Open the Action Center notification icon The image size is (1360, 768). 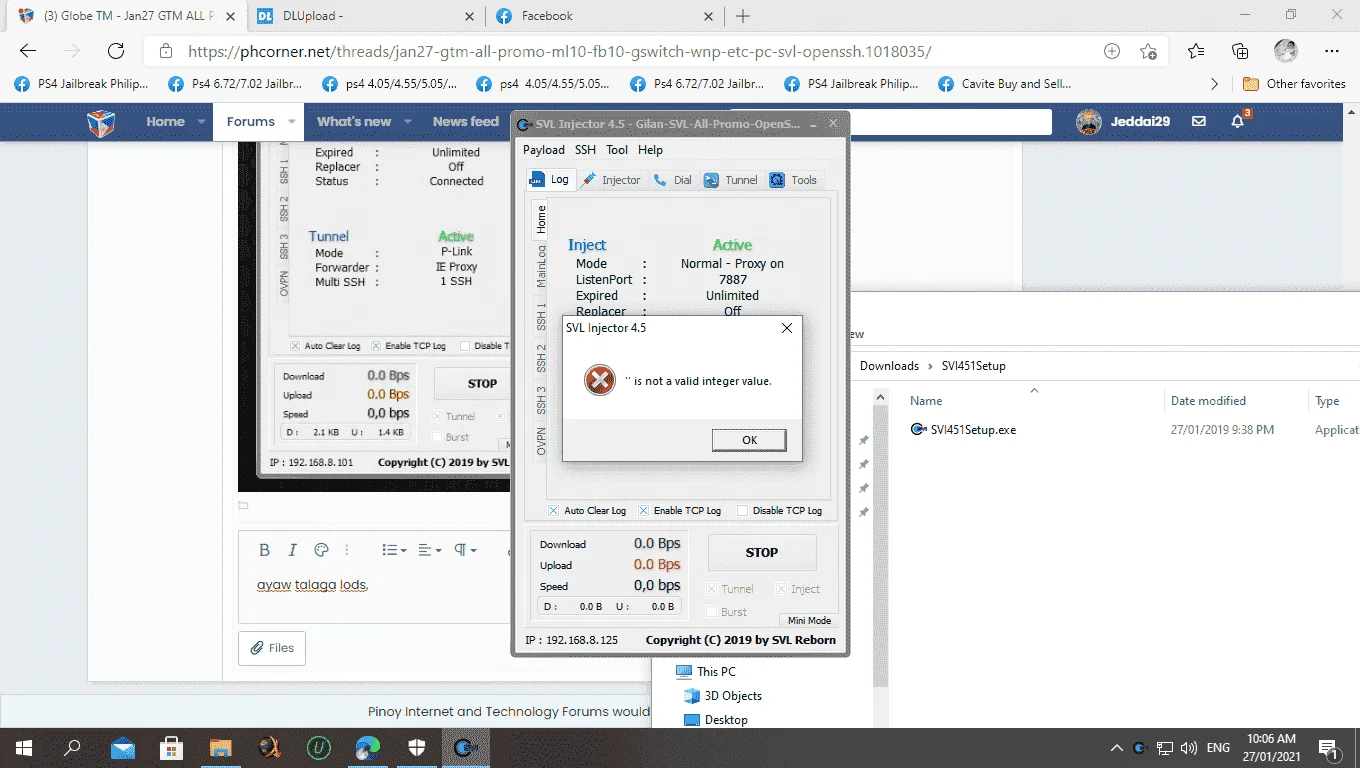pos(1330,747)
